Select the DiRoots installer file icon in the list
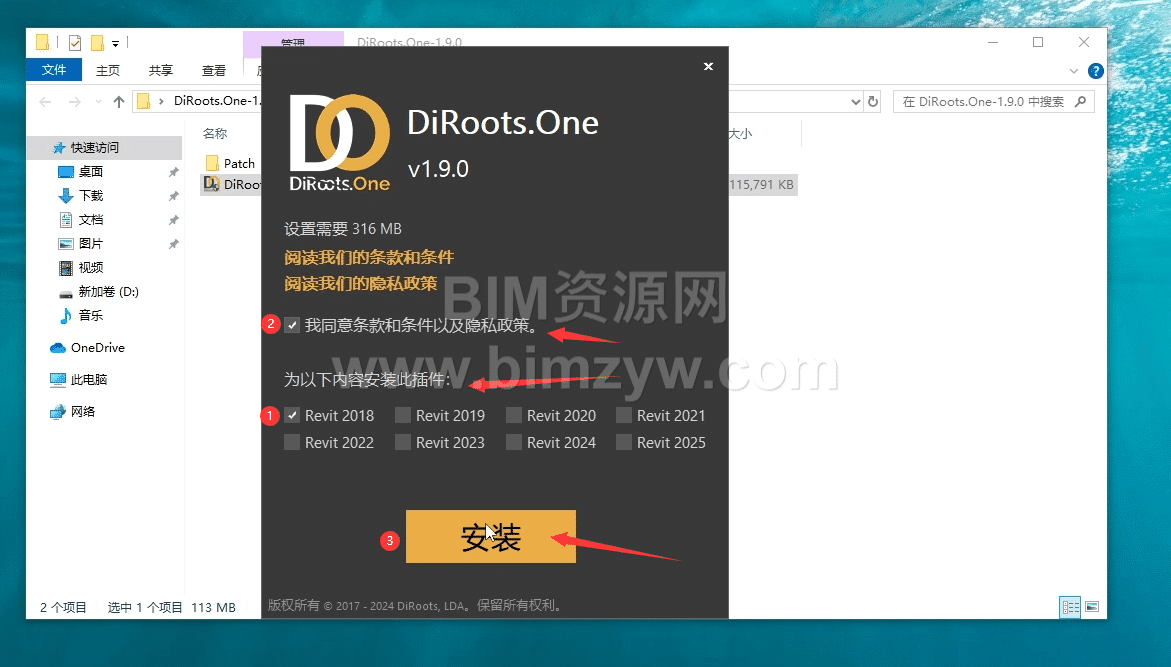 click(212, 184)
